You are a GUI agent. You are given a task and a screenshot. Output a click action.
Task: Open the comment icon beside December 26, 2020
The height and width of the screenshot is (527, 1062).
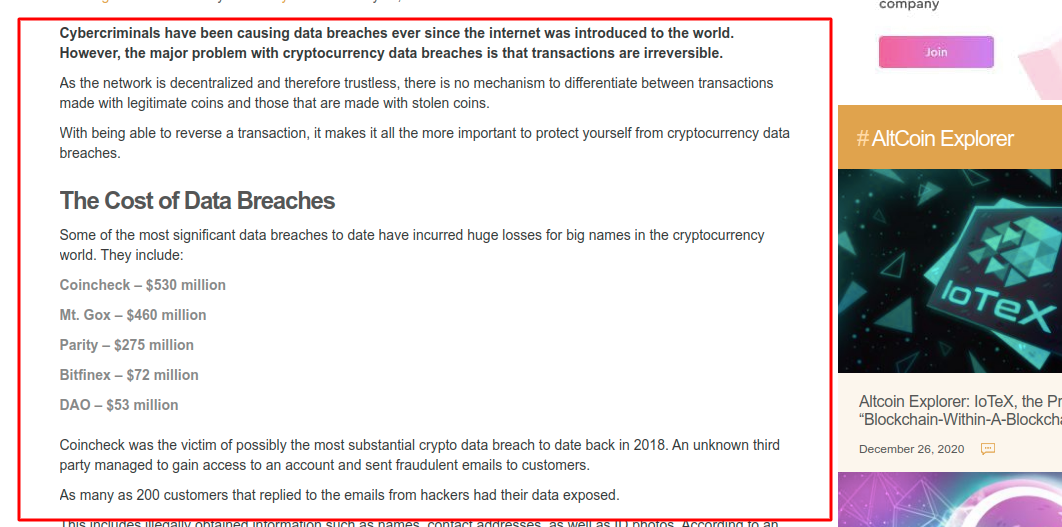[988, 448]
